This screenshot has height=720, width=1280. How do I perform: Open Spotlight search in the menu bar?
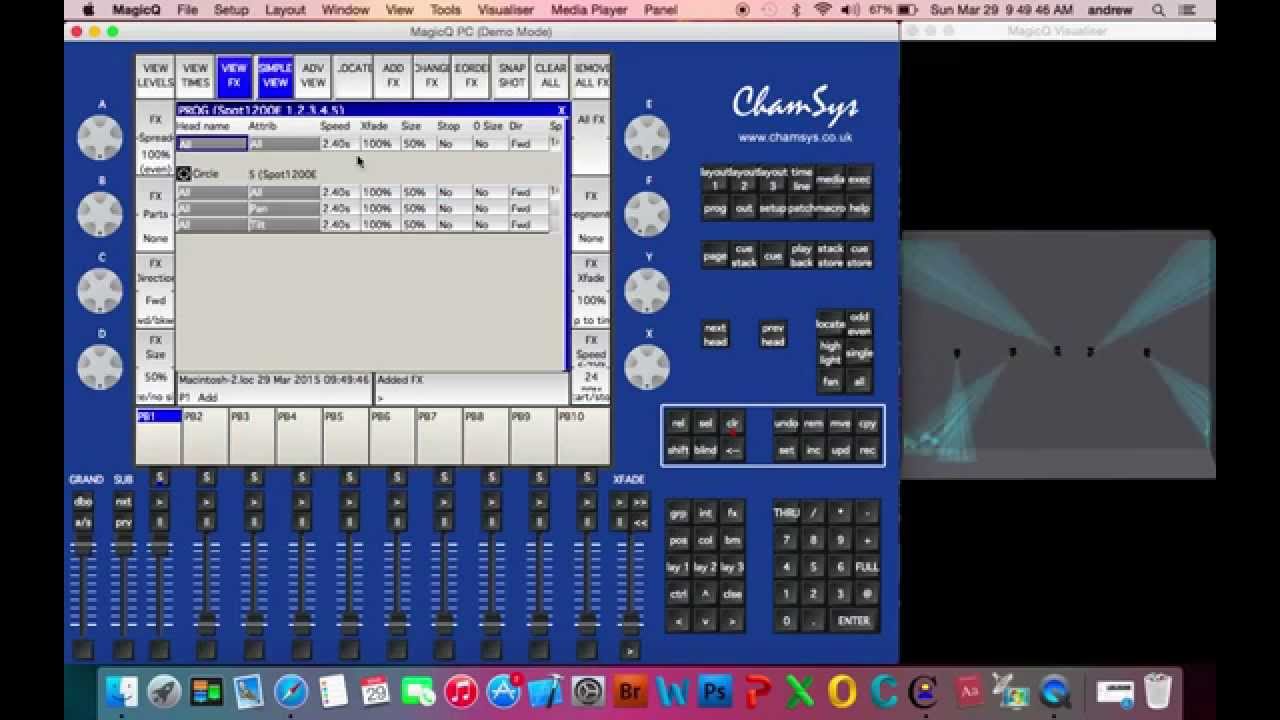pyautogui.click(x=1158, y=10)
